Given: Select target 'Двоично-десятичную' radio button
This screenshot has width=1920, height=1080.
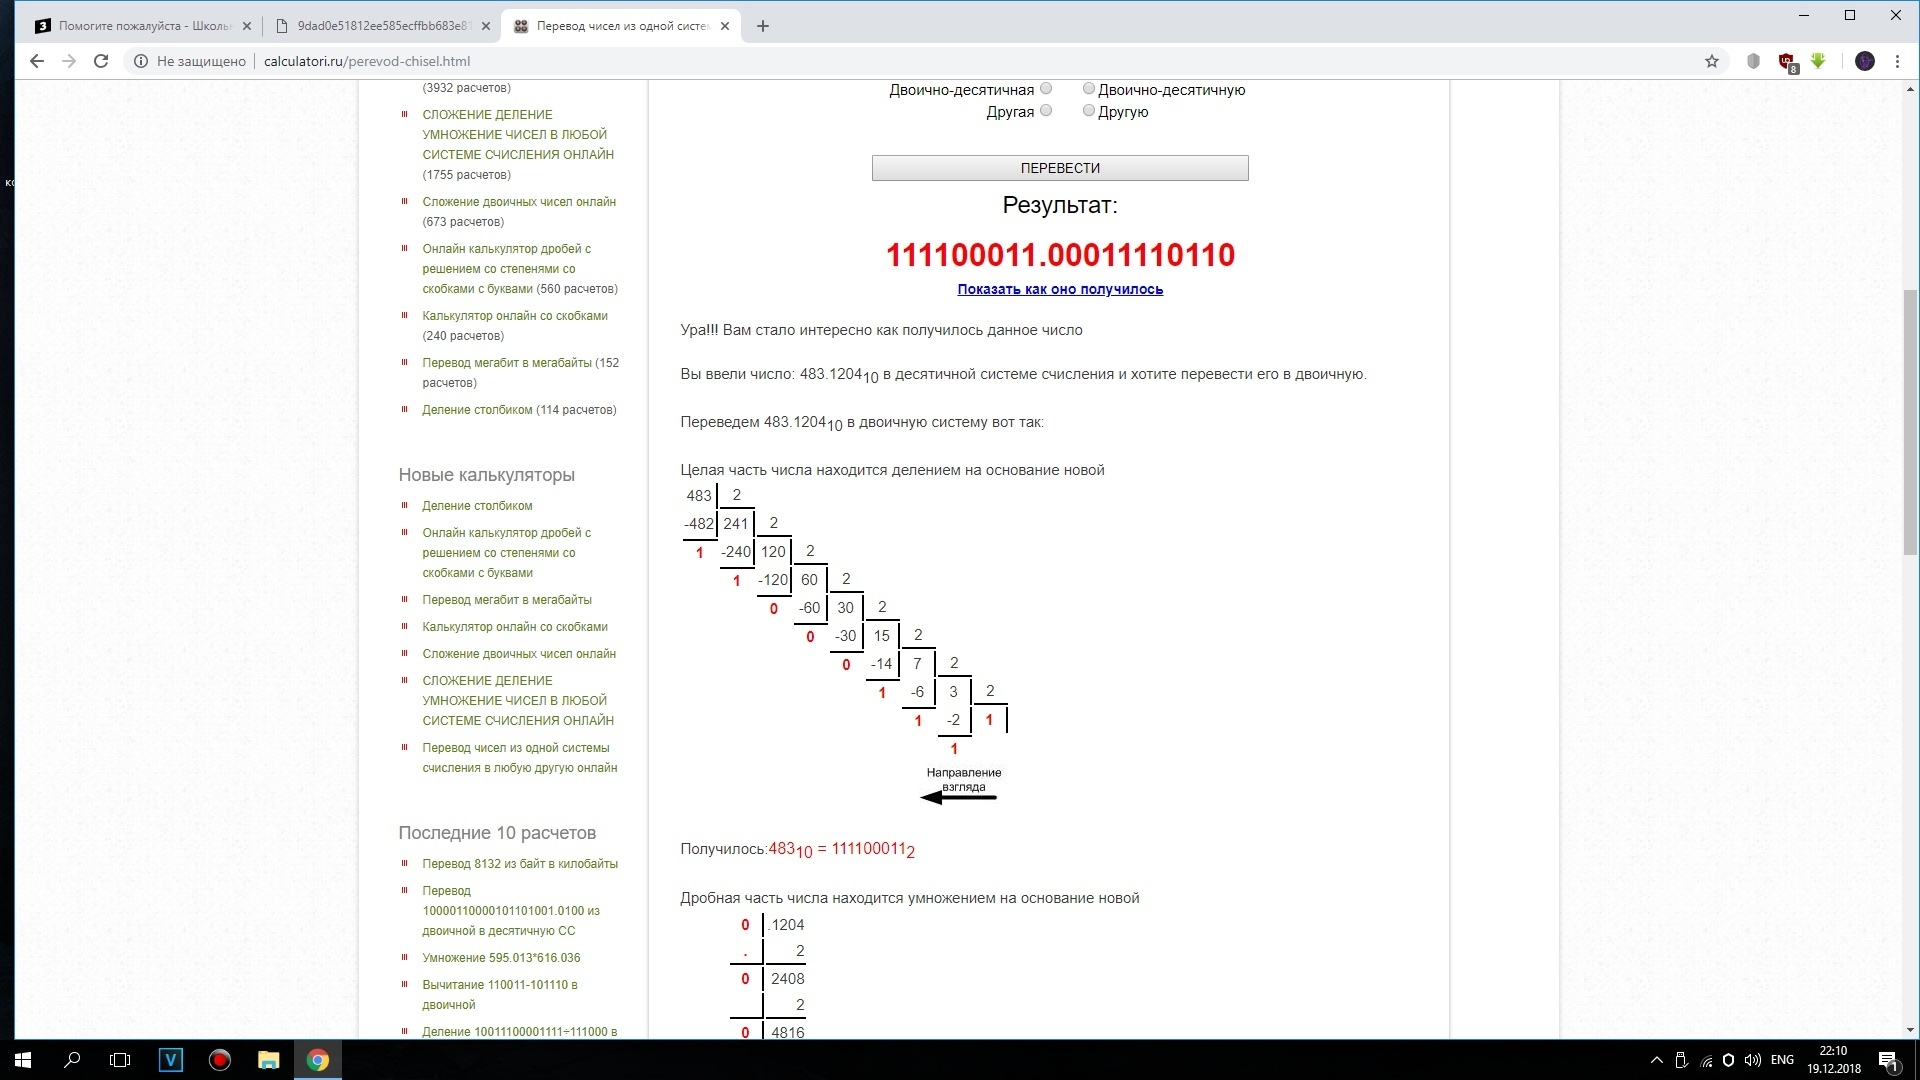Looking at the screenshot, I should 1089,89.
